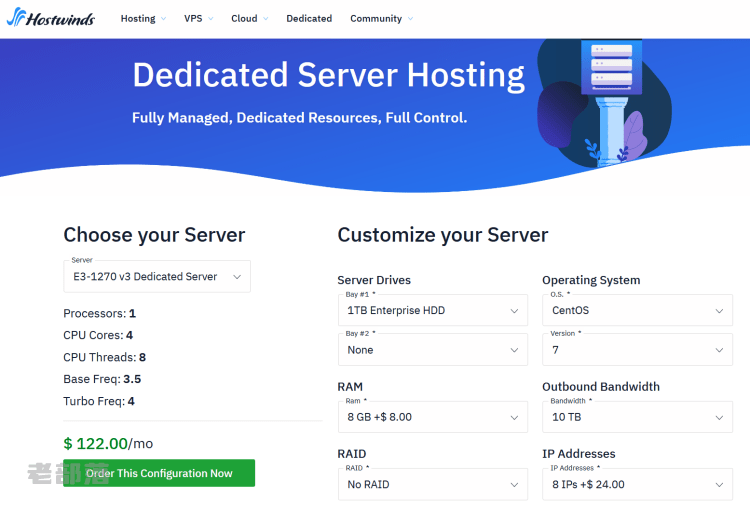
Task: Click the Customize your Server heading
Action: coord(442,235)
